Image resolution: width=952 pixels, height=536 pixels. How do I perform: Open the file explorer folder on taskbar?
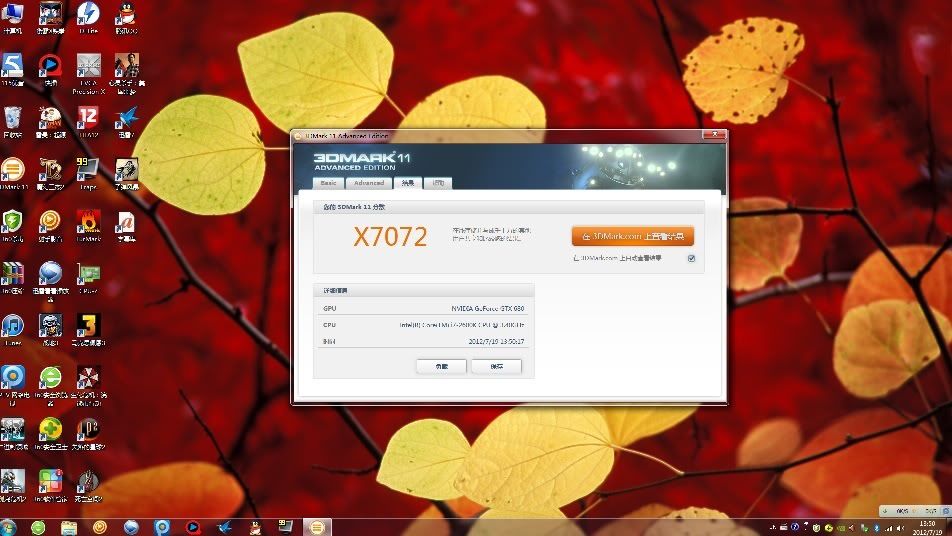[69, 527]
